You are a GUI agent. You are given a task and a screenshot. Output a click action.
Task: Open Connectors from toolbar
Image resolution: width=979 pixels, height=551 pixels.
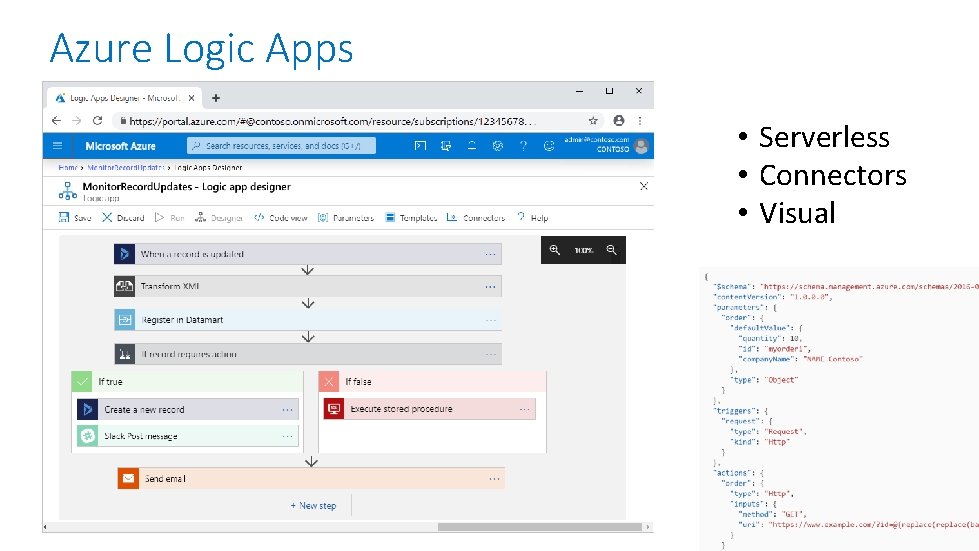[x=476, y=217]
